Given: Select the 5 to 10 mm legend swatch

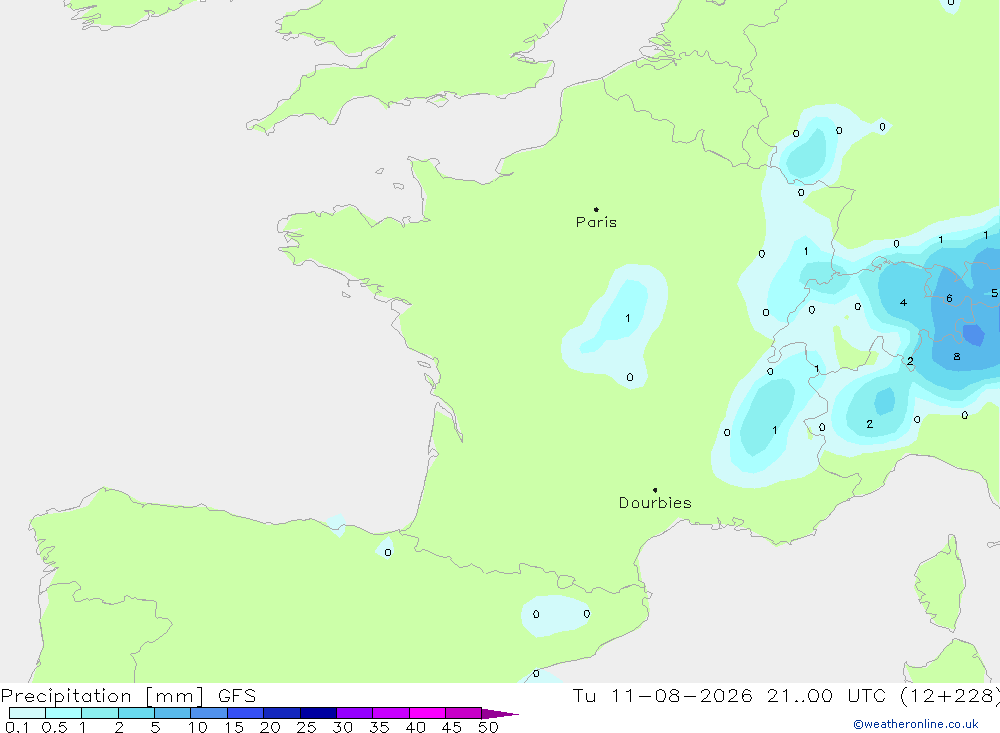Looking at the screenshot, I should pyautogui.click(x=173, y=713).
